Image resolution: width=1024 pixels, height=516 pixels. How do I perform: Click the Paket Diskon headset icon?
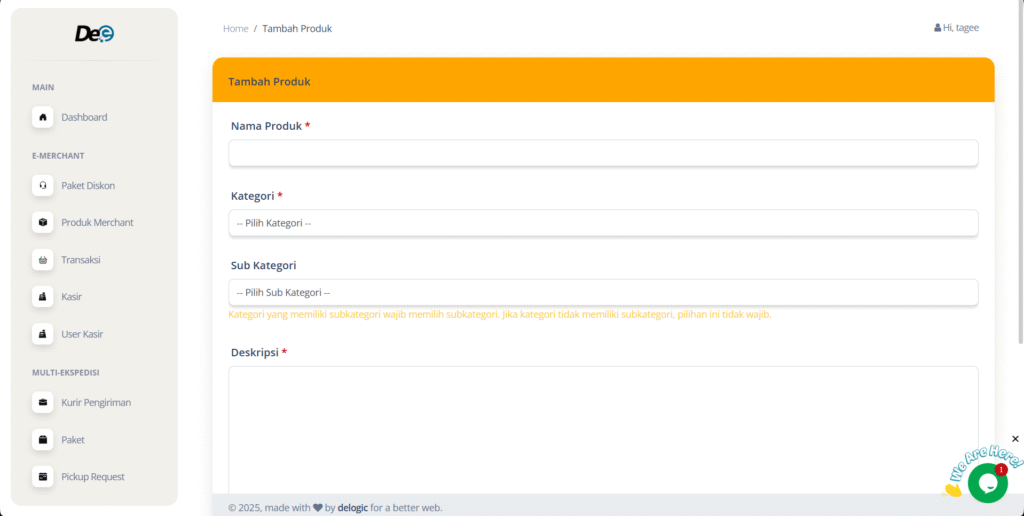coord(43,185)
